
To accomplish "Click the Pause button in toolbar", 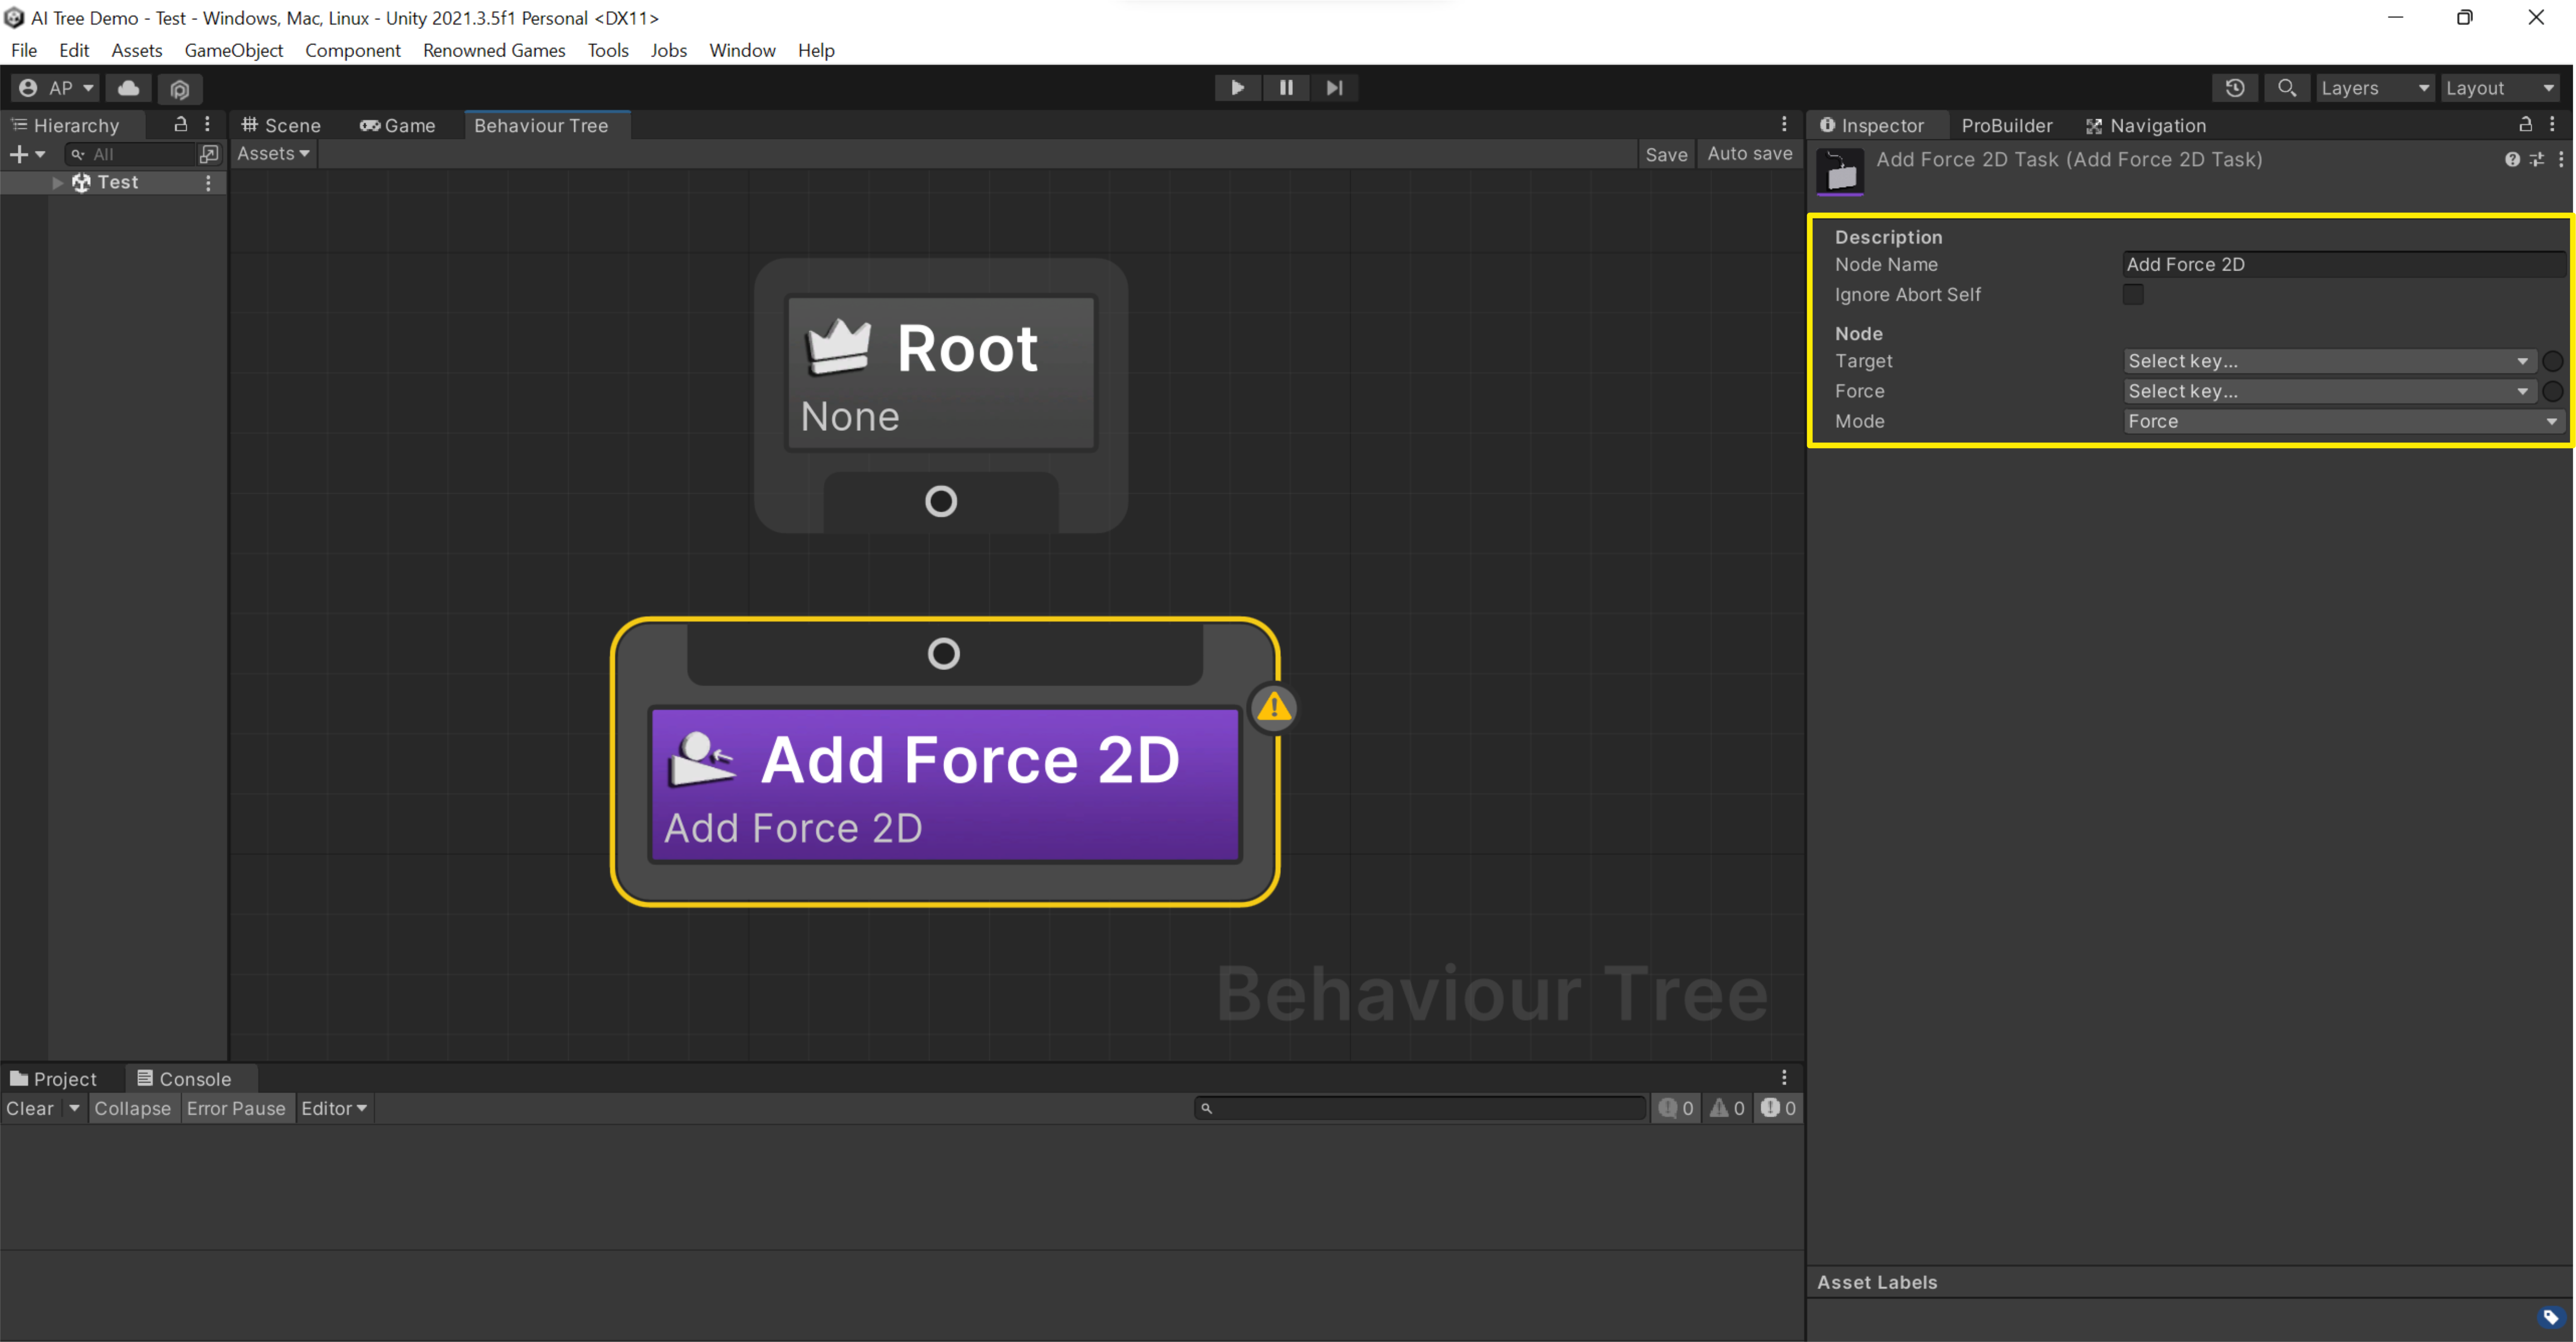I will pos(1286,88).
